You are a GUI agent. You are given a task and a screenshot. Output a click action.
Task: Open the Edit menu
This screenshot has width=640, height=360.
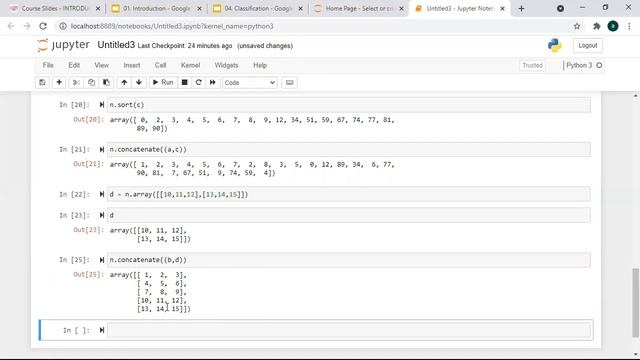coord(74,65)
